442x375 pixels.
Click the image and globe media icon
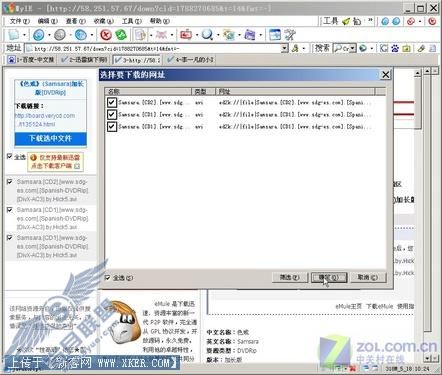(x=229, y=34)
